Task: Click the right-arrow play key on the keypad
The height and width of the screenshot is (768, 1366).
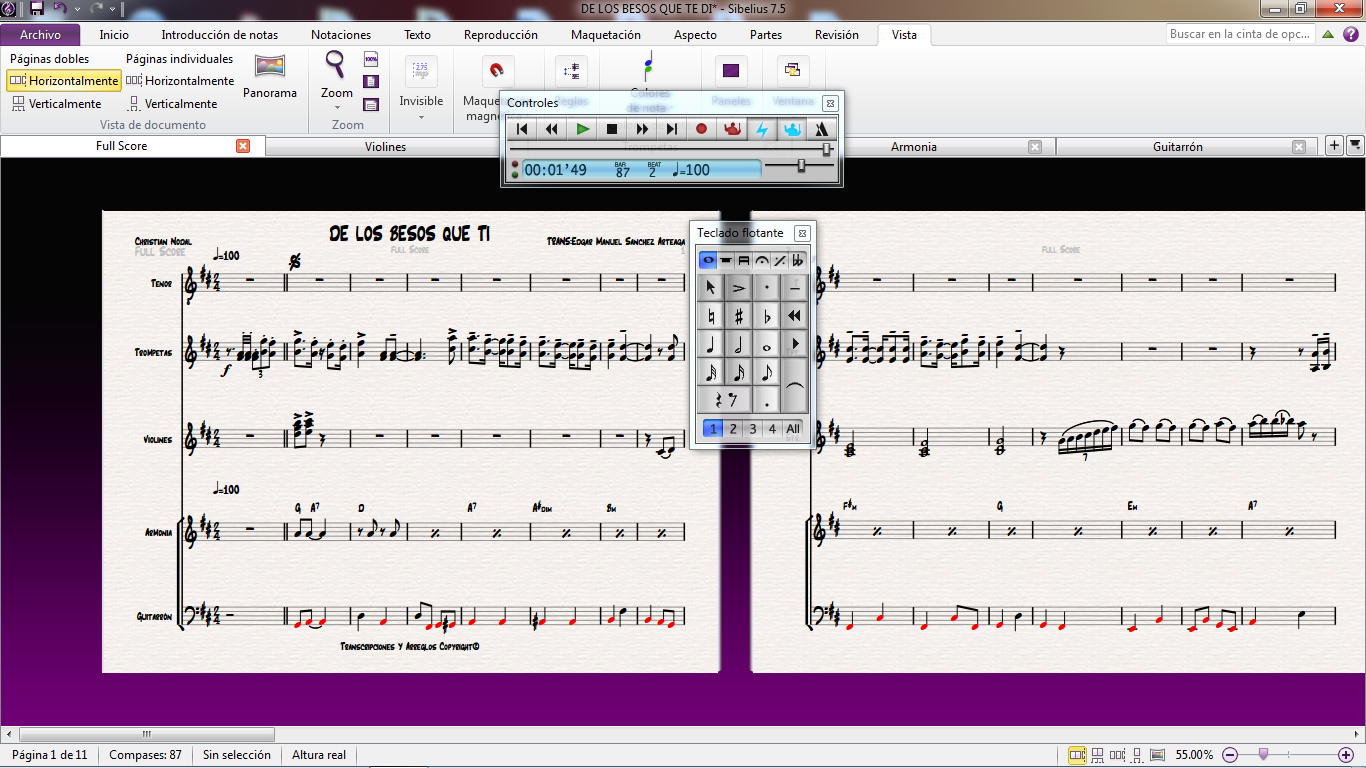Action: [x=794, y=346]
